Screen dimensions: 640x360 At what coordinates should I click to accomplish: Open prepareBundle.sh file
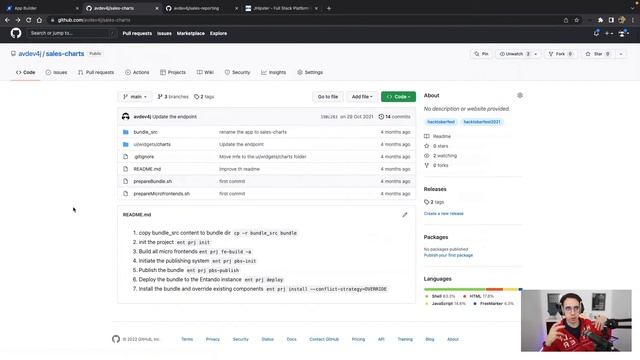tap(153, 181)
